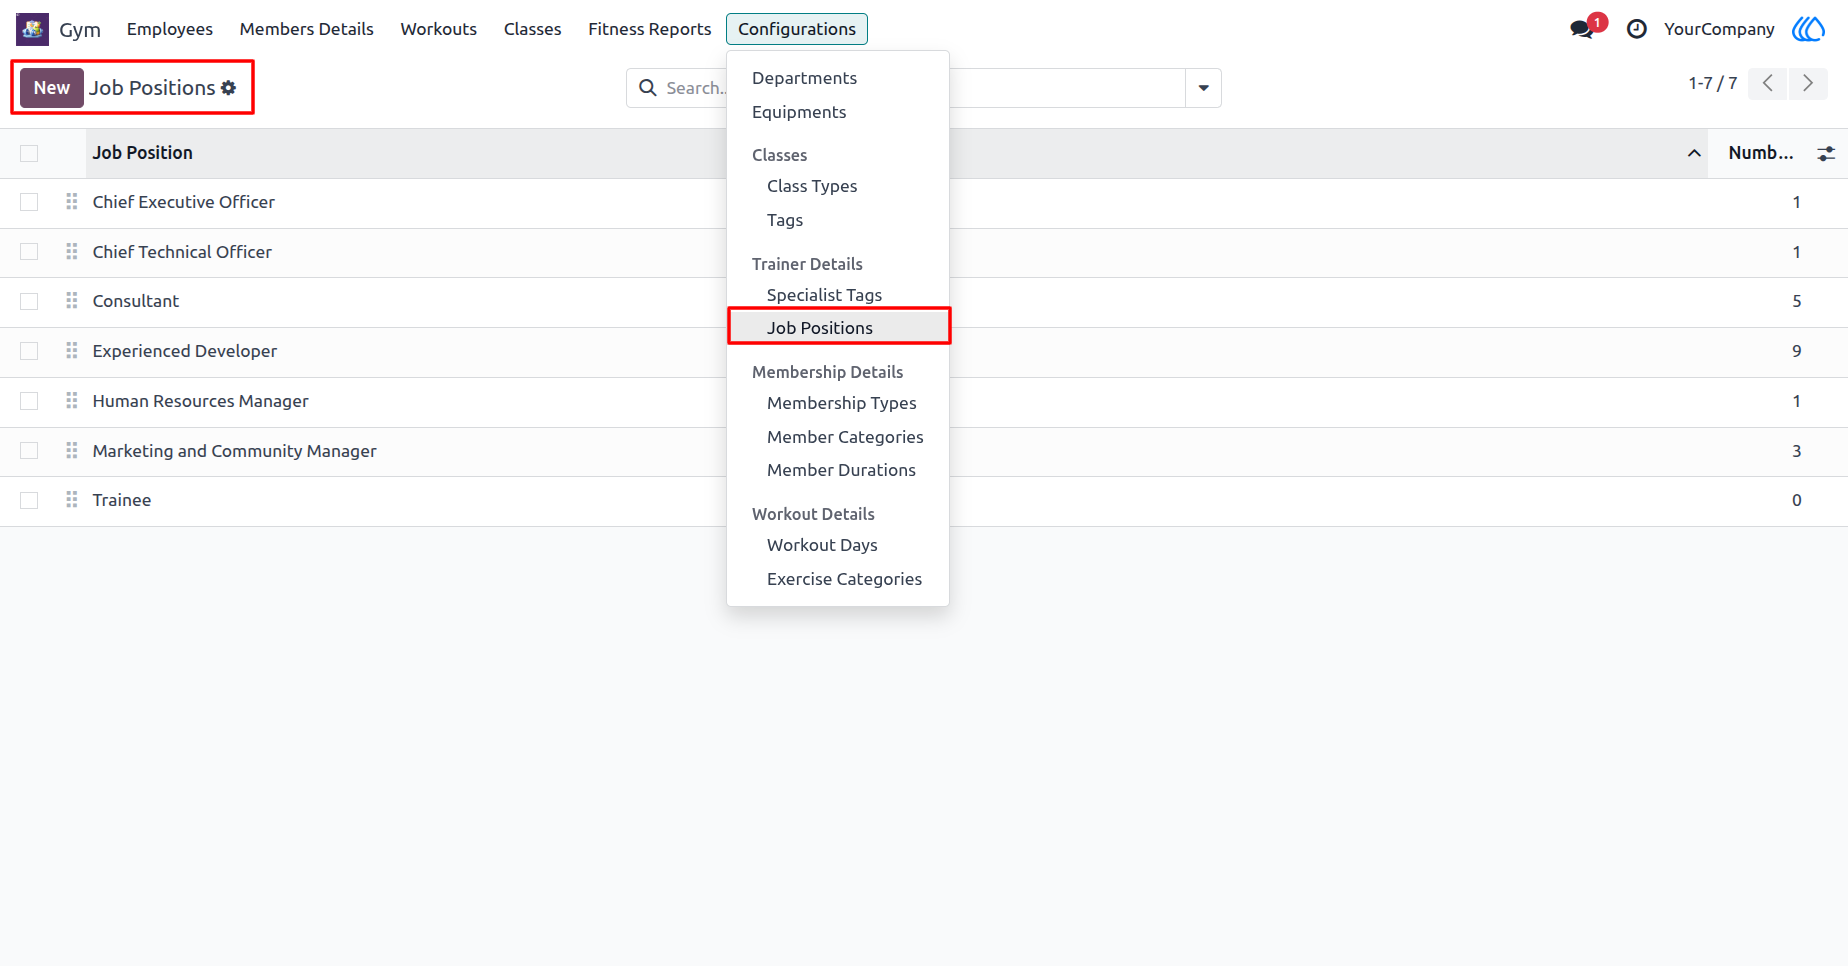
Task: Grab the drag handle of Chief Executive Officer row
Action: tap(72, 202)
